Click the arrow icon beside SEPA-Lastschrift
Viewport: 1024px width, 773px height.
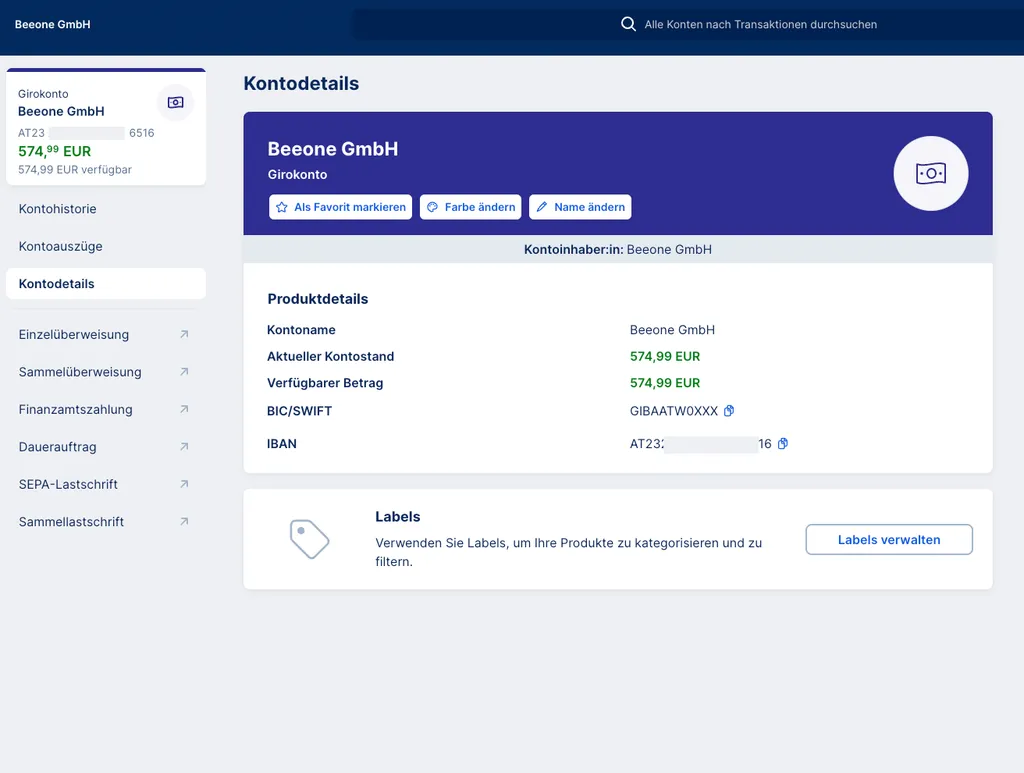click(184, 484)
